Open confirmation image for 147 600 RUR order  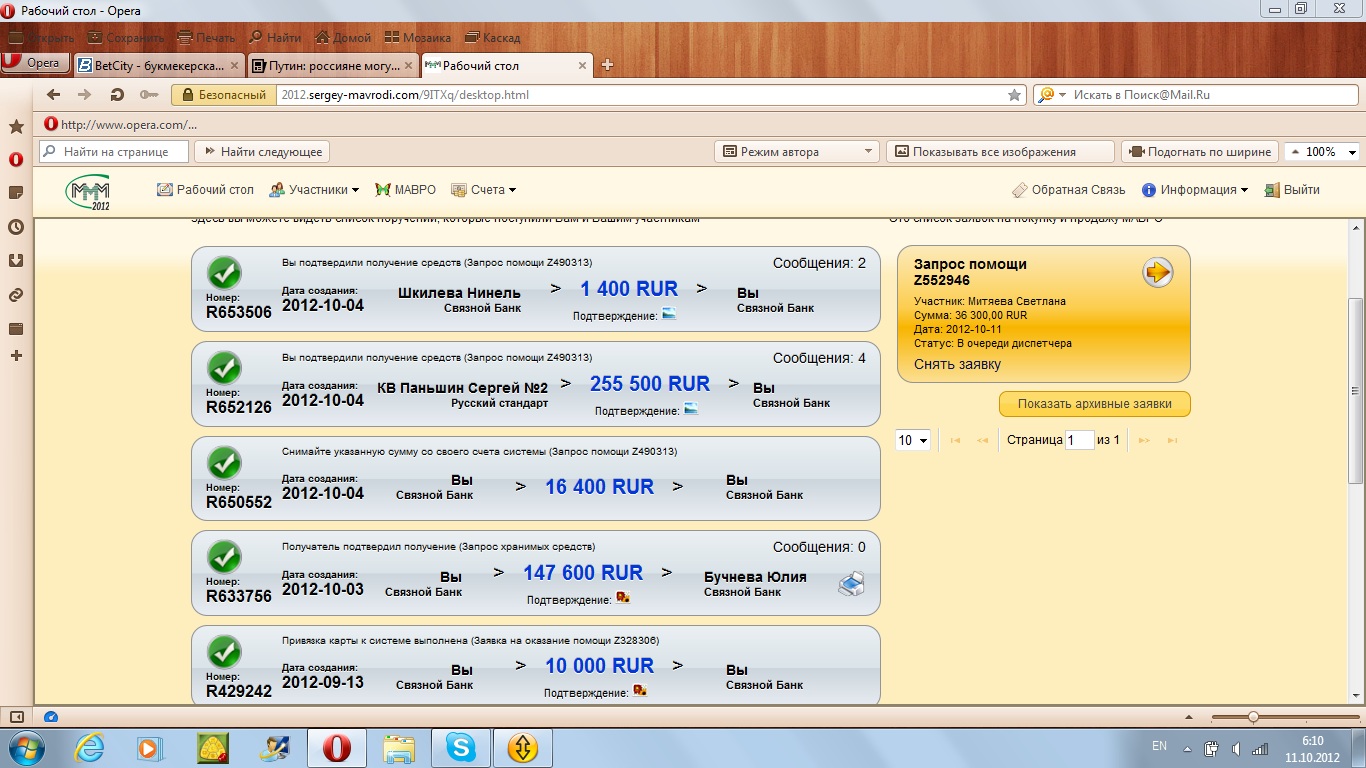coord(623,598)
